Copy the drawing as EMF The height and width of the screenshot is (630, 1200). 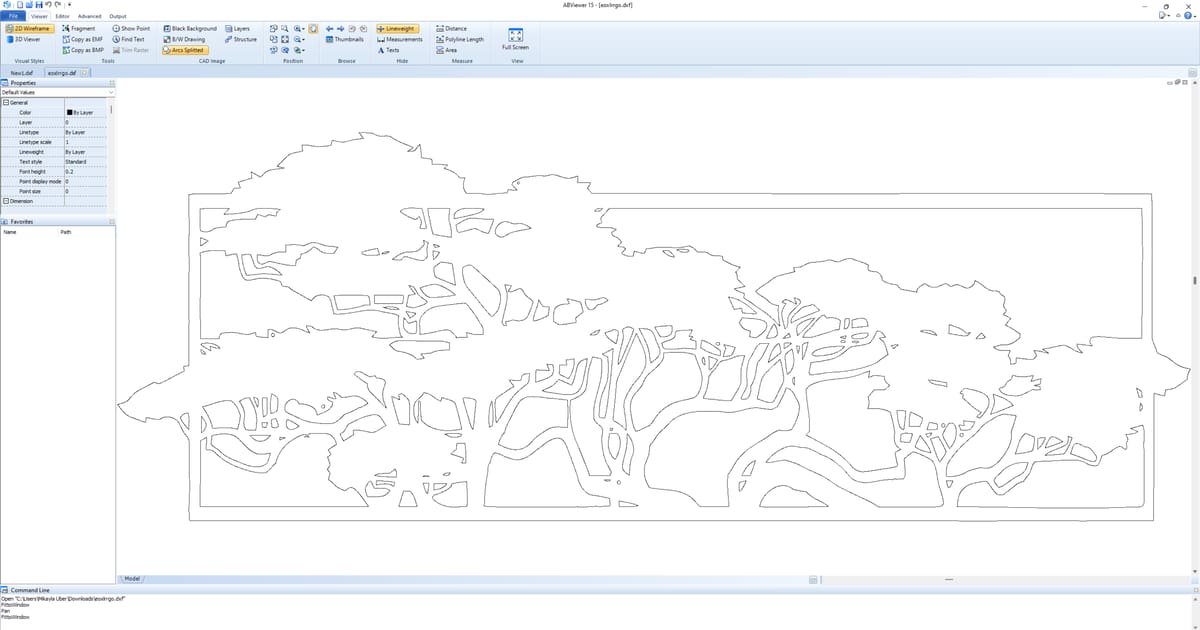[83, 39]
